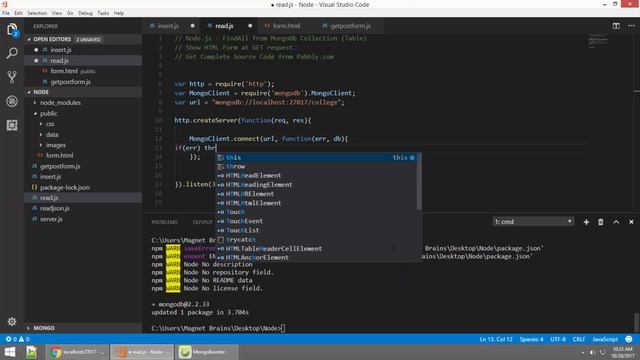Viewport: 640px width, 360px height.
Task: Click the unsaved dot on insert.js tab
Action: 192,26
